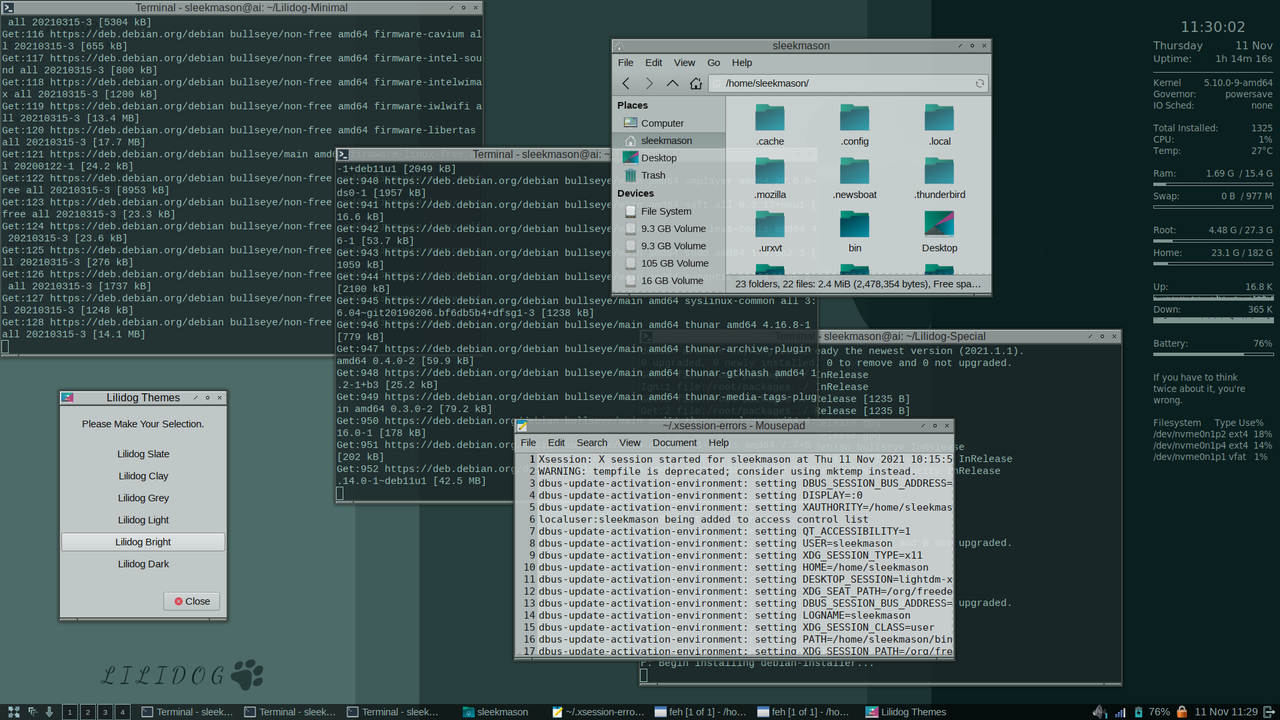This screenshot has width=1280, height=720.
Task: Click the first icon at the taskbar's start
Action: [14, 712]
